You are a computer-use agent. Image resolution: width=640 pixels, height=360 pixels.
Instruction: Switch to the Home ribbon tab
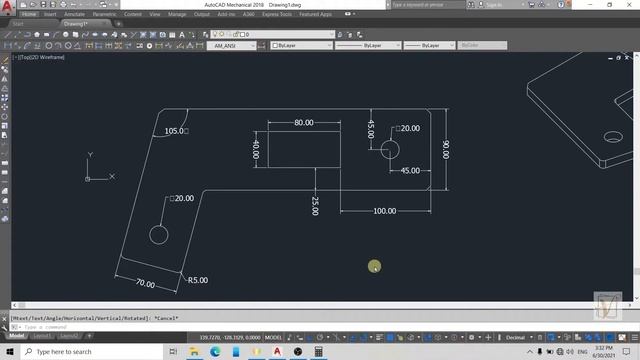[29, 14]
